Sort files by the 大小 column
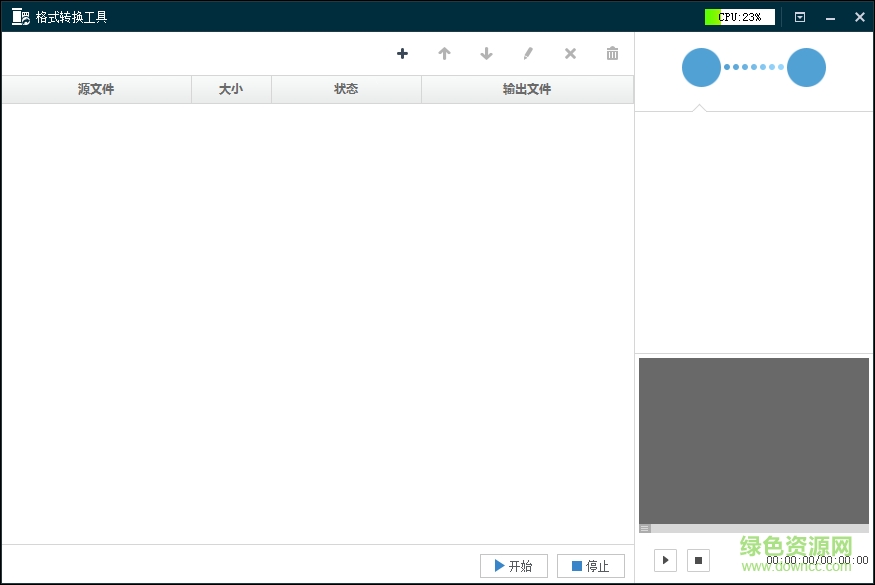Image resolution: width=875 pixels, height=585 pixels. coord(231,89)
